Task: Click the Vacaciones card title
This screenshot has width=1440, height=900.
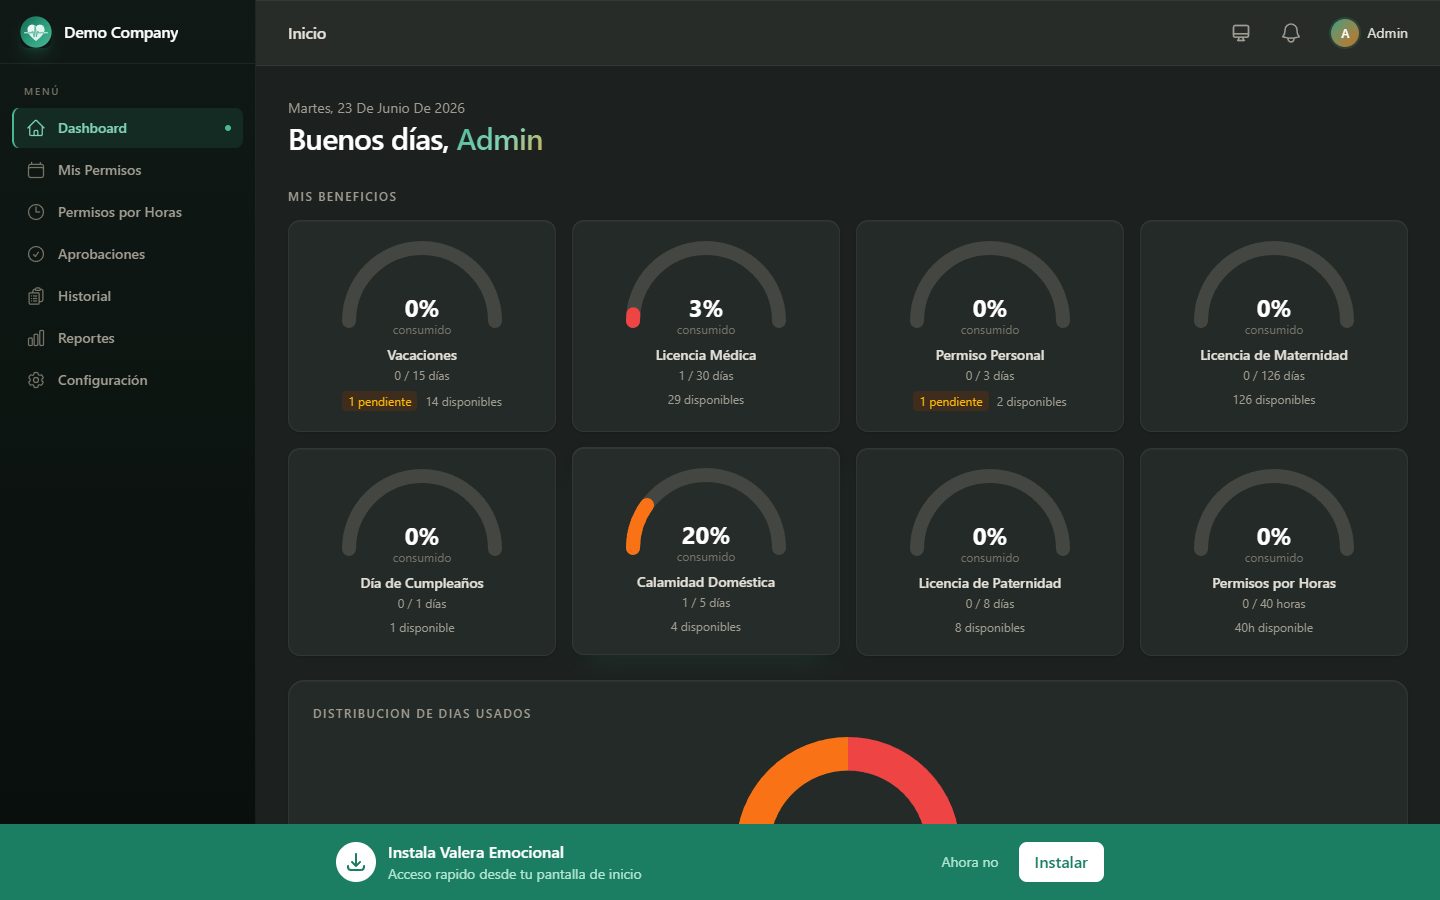Action: click(422, 355)
